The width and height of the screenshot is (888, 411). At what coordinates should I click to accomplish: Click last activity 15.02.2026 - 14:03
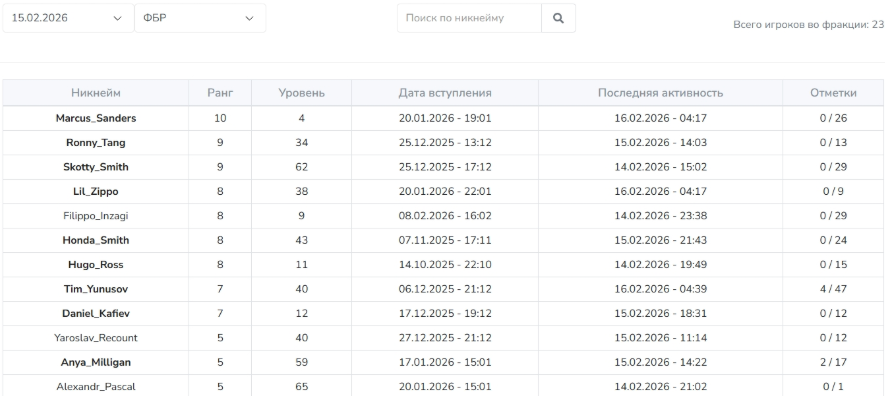click(x=660, y=143)
